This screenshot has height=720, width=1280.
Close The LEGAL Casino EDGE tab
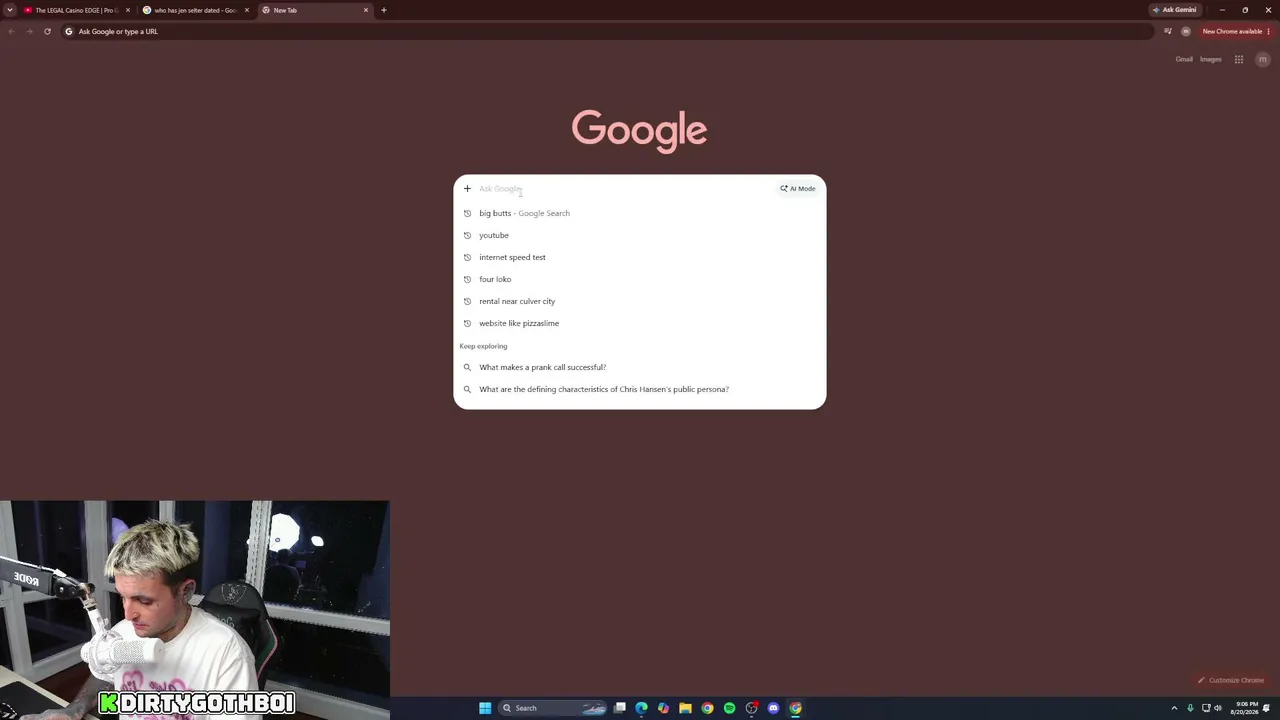pyautogui.click(x=128, y=10)
